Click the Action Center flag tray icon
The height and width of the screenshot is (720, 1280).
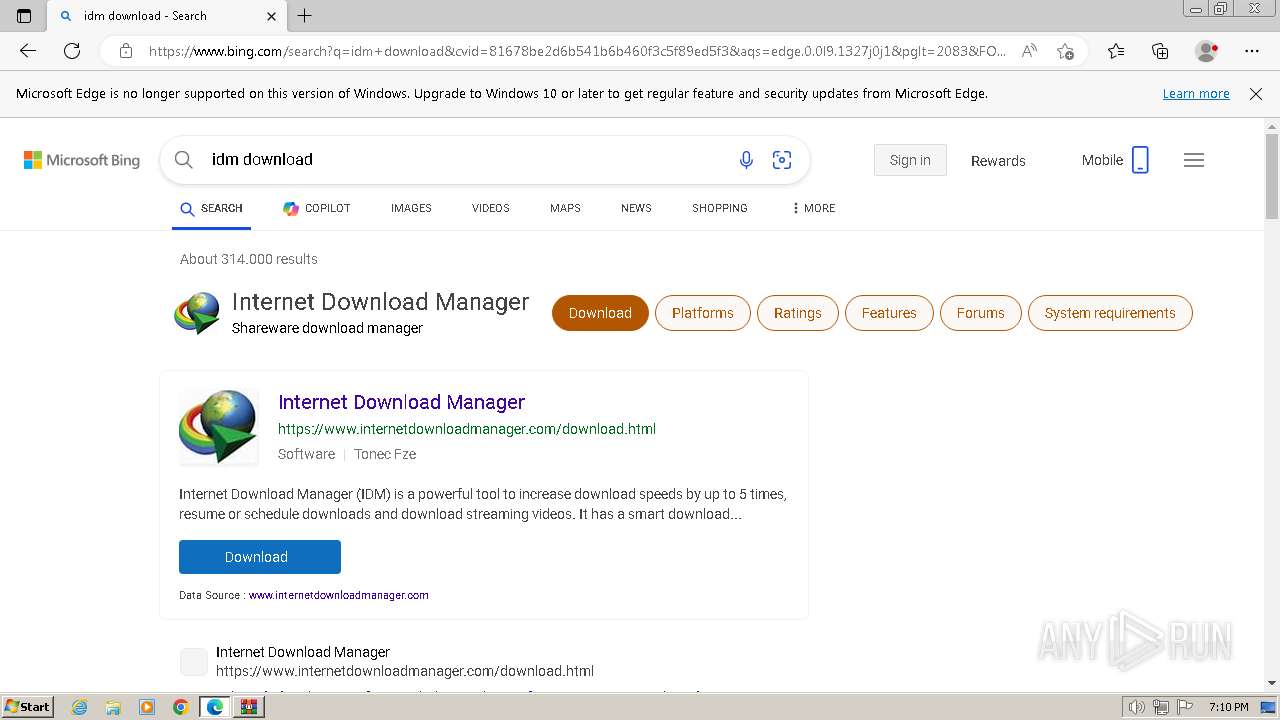1184,707
